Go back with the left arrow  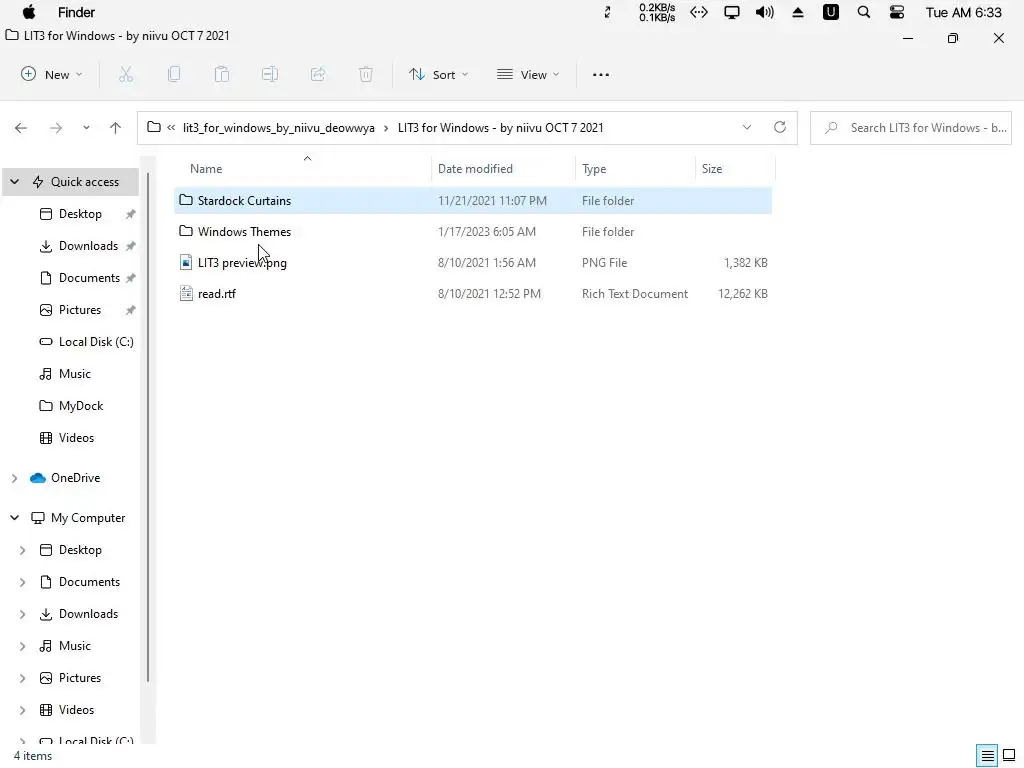tap(21, 128)
